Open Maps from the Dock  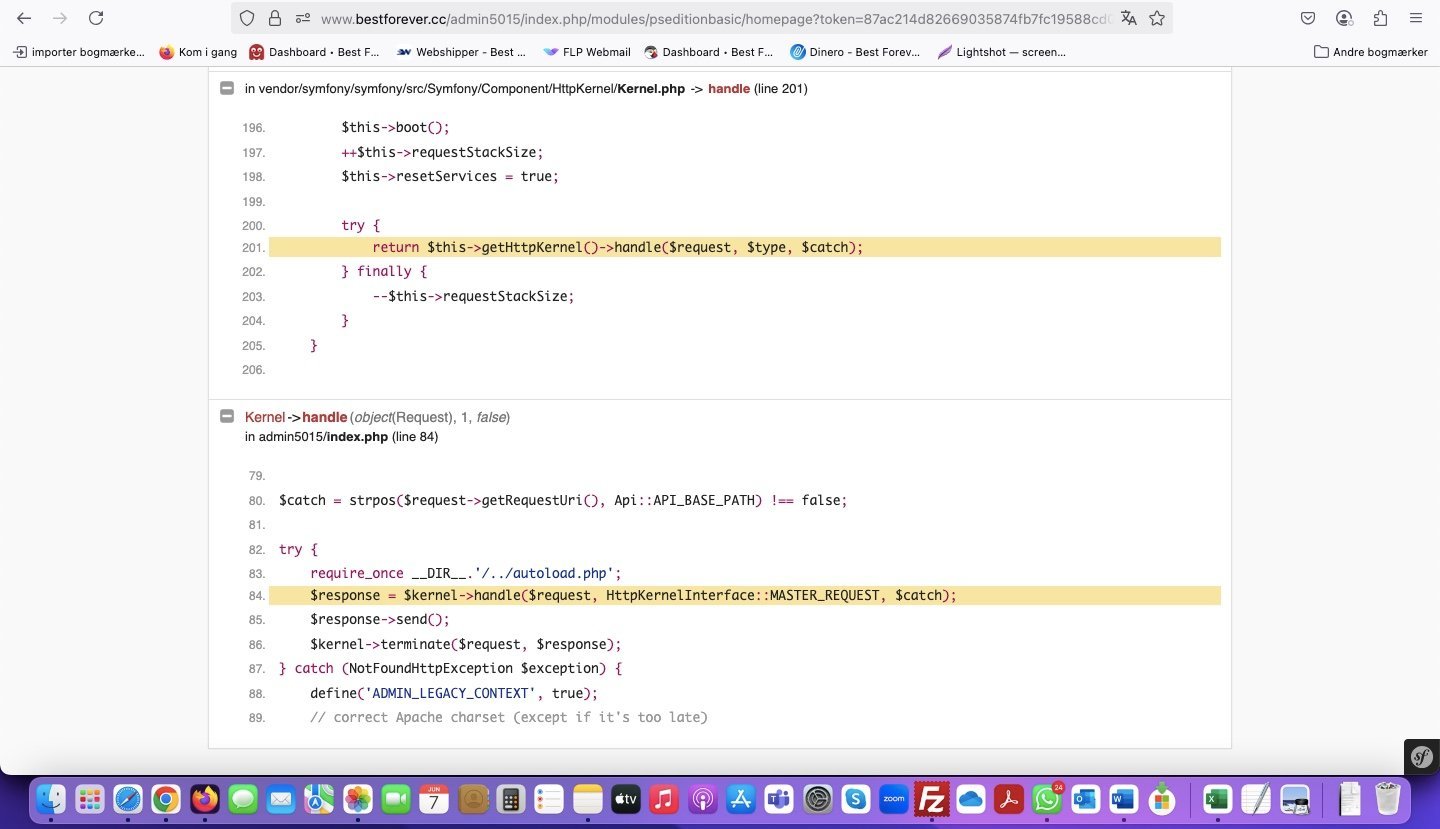pos(320,799)
